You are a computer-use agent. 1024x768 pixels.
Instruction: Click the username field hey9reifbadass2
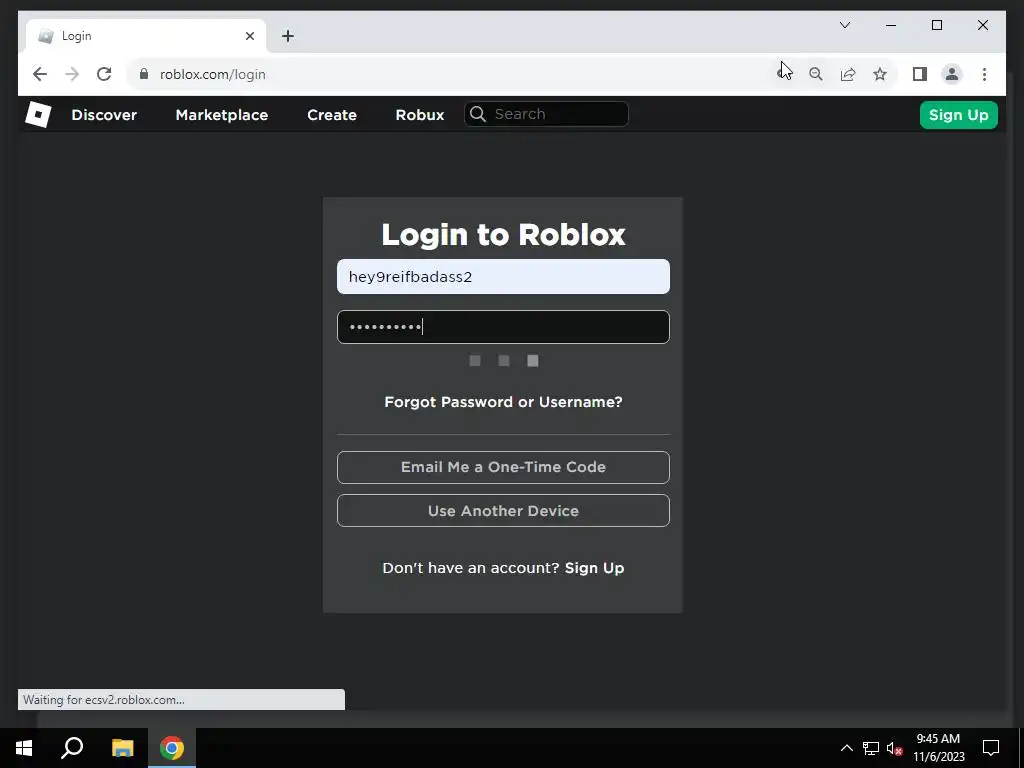(x=503, y=276)
